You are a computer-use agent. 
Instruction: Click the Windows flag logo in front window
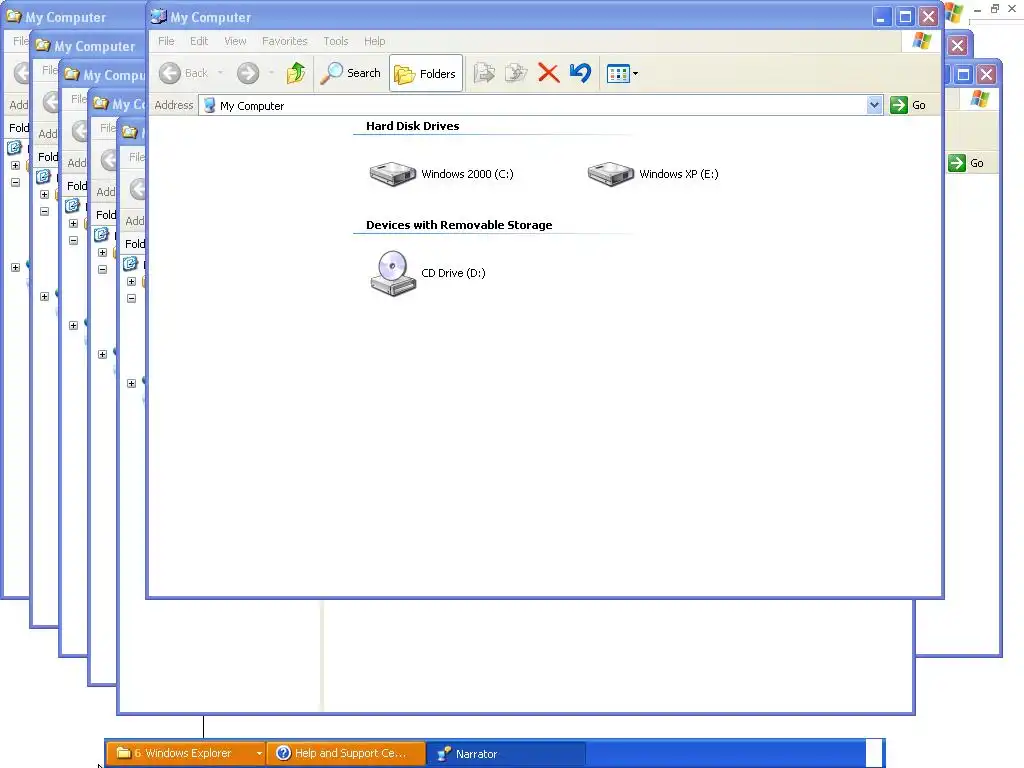coord(921,41)
